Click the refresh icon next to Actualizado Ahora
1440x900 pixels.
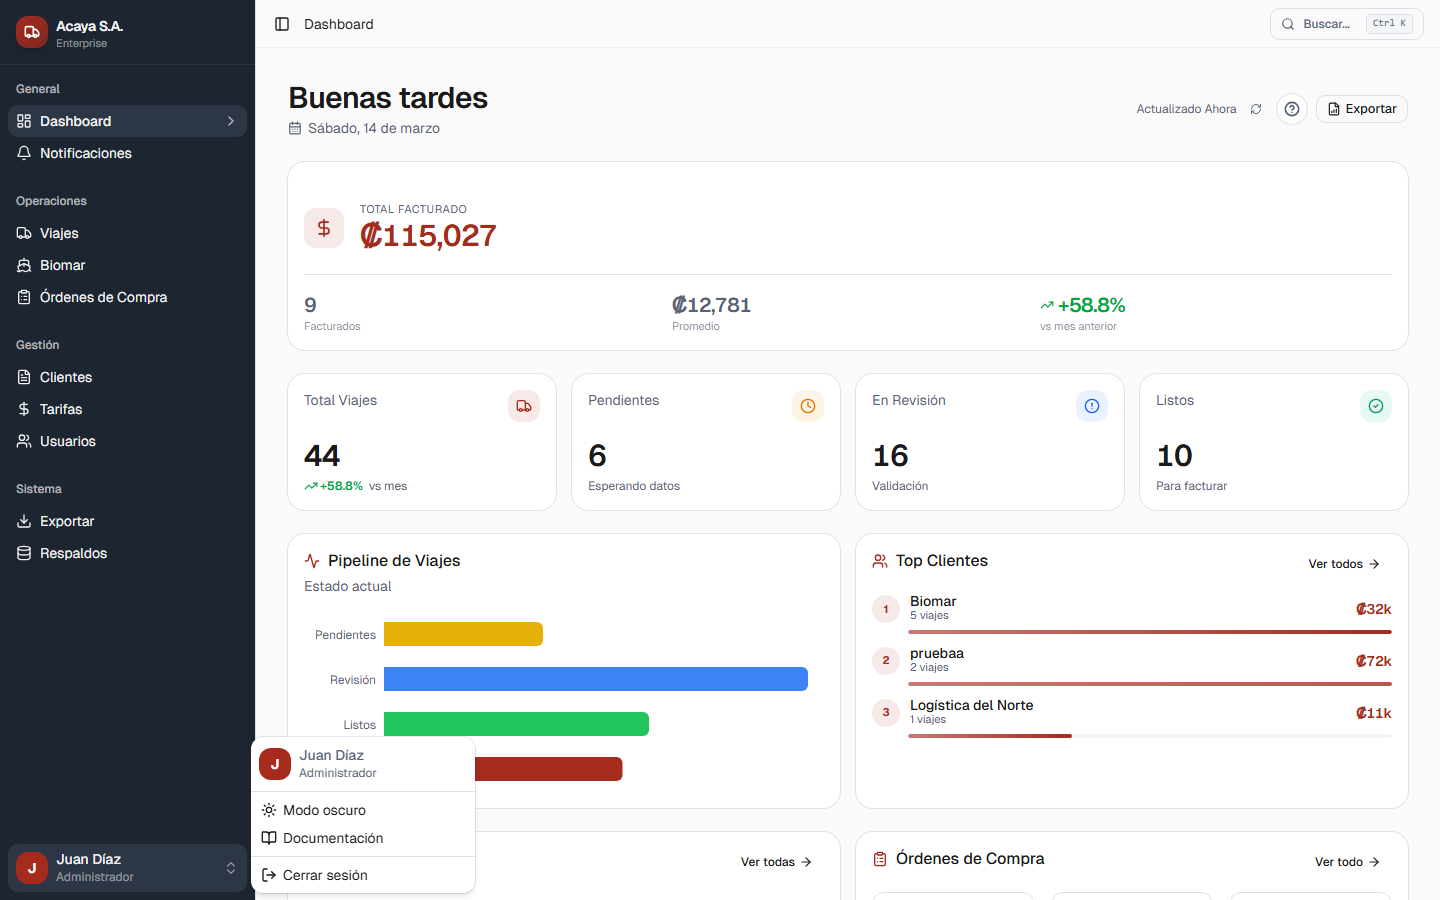(1256, 109)
